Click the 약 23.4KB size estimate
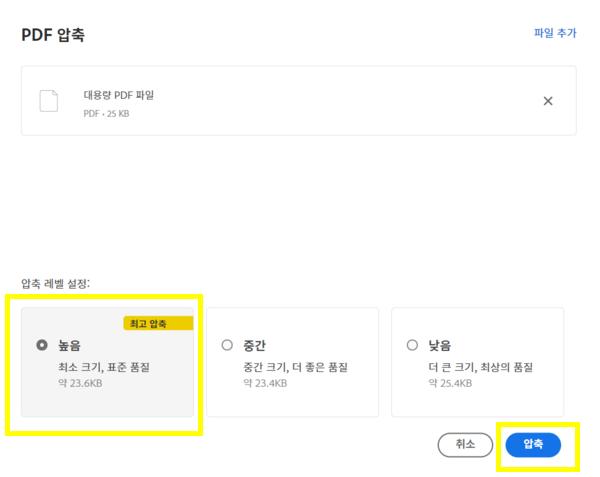The image size is (600, 477). pyautogui.click(x=265, y=383)
